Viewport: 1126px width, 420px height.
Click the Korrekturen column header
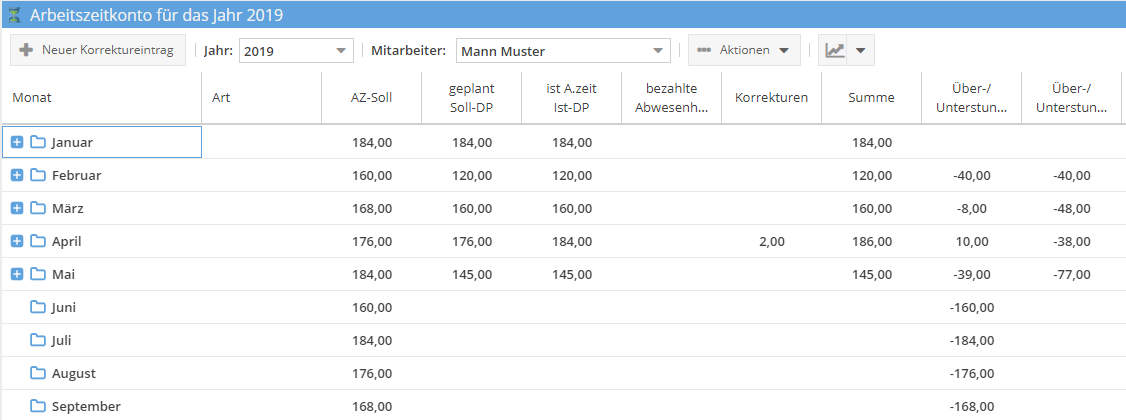click(771, 98)
